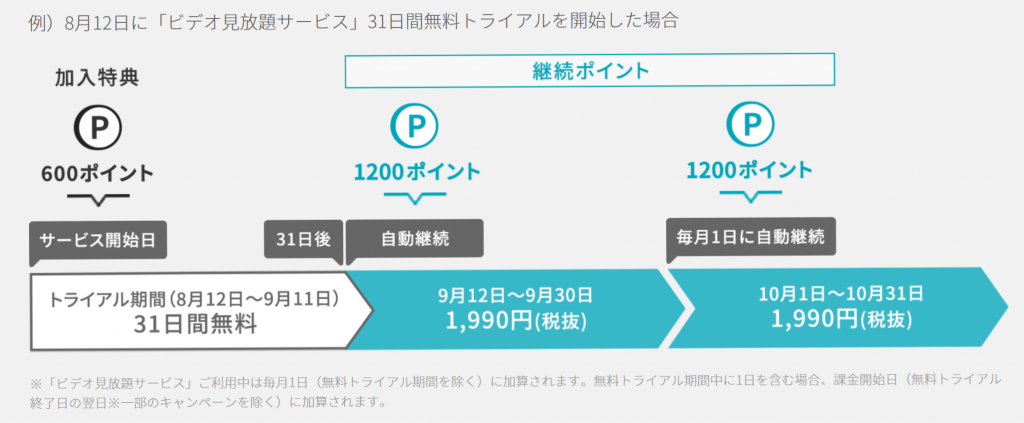Click the 毎月1日に自動継続 tag
The height and width of the screenshot is (423, 1024).
[x=751, y=238]
